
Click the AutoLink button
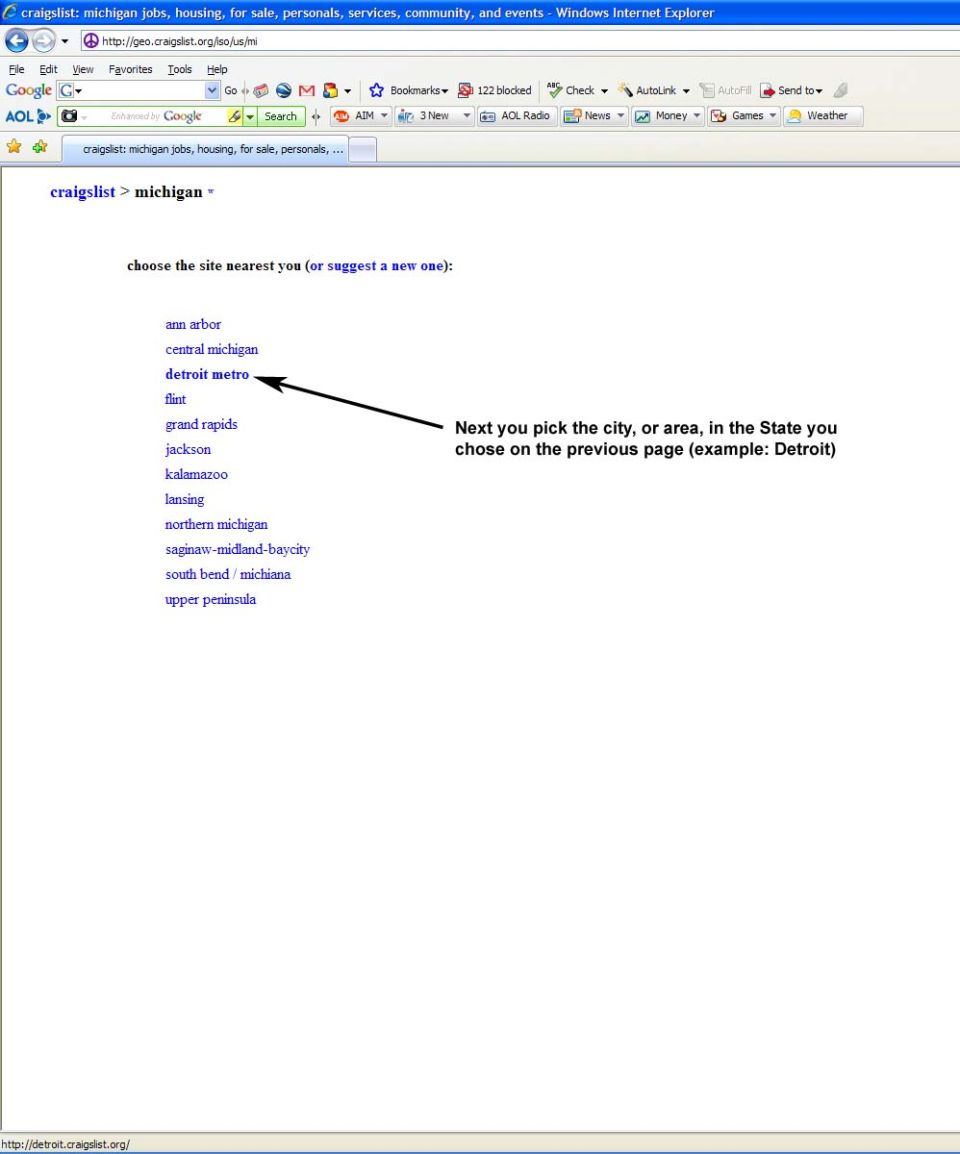point(647,91)
